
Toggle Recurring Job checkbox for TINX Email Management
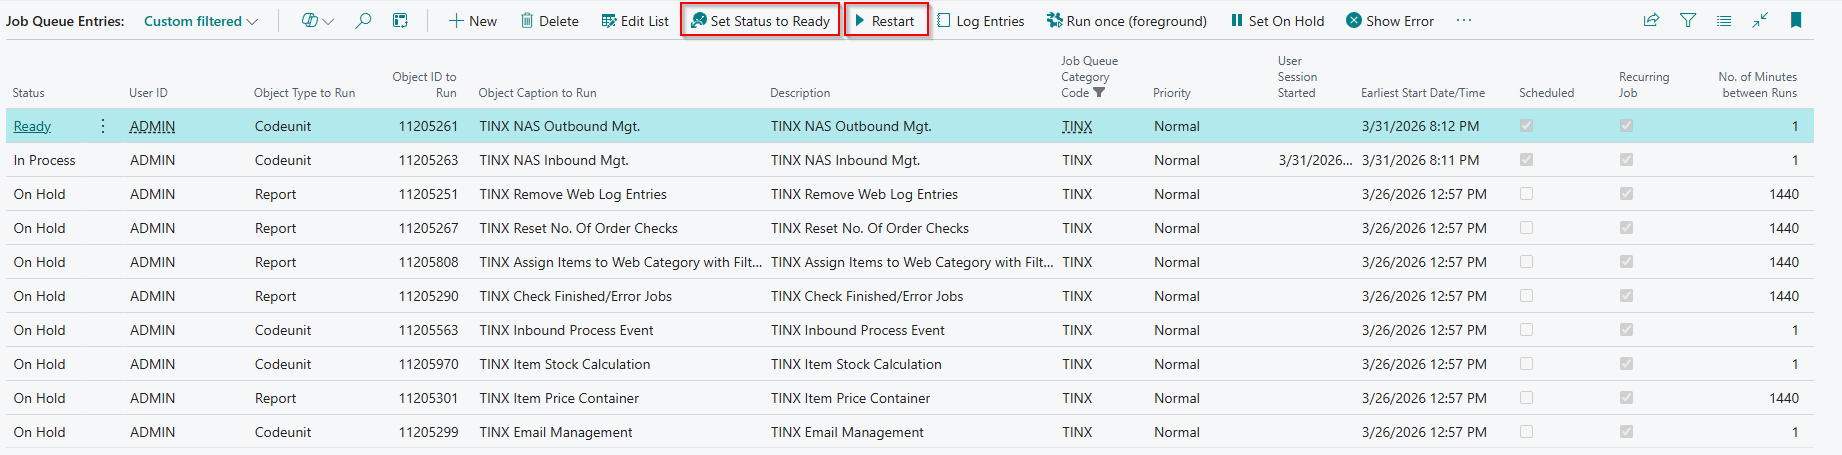(1626, 432)
